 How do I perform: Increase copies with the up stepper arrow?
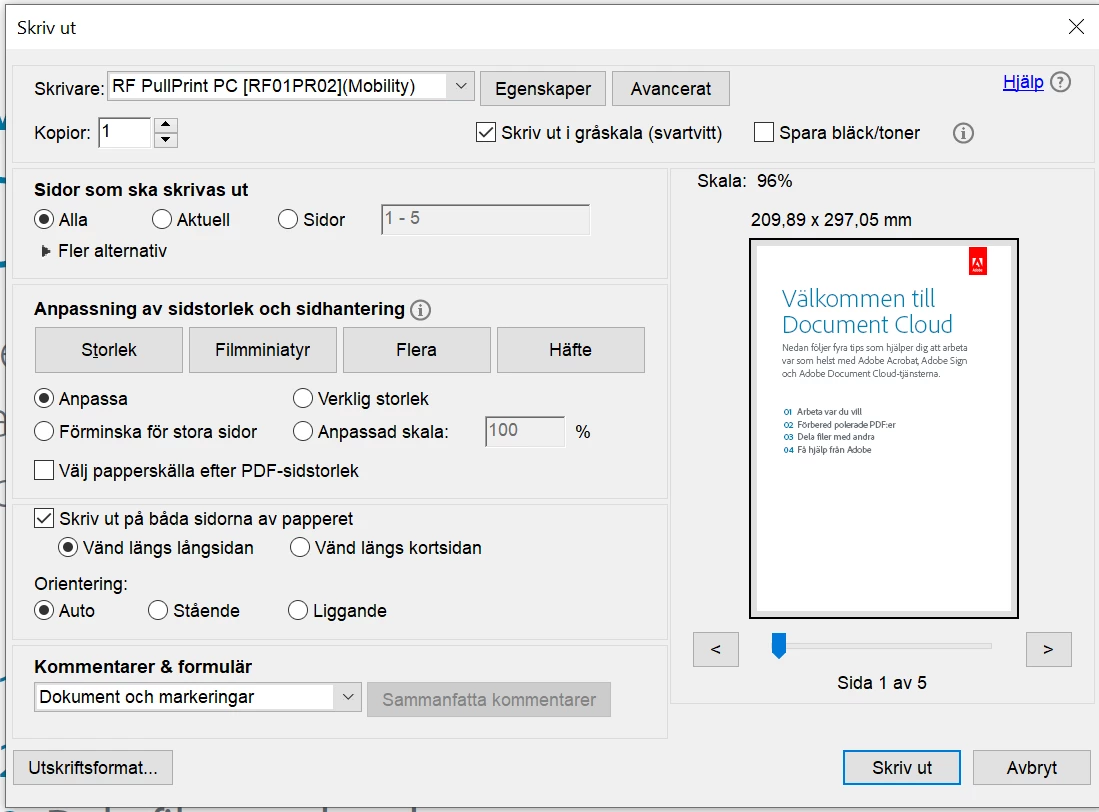pos(165,125)
